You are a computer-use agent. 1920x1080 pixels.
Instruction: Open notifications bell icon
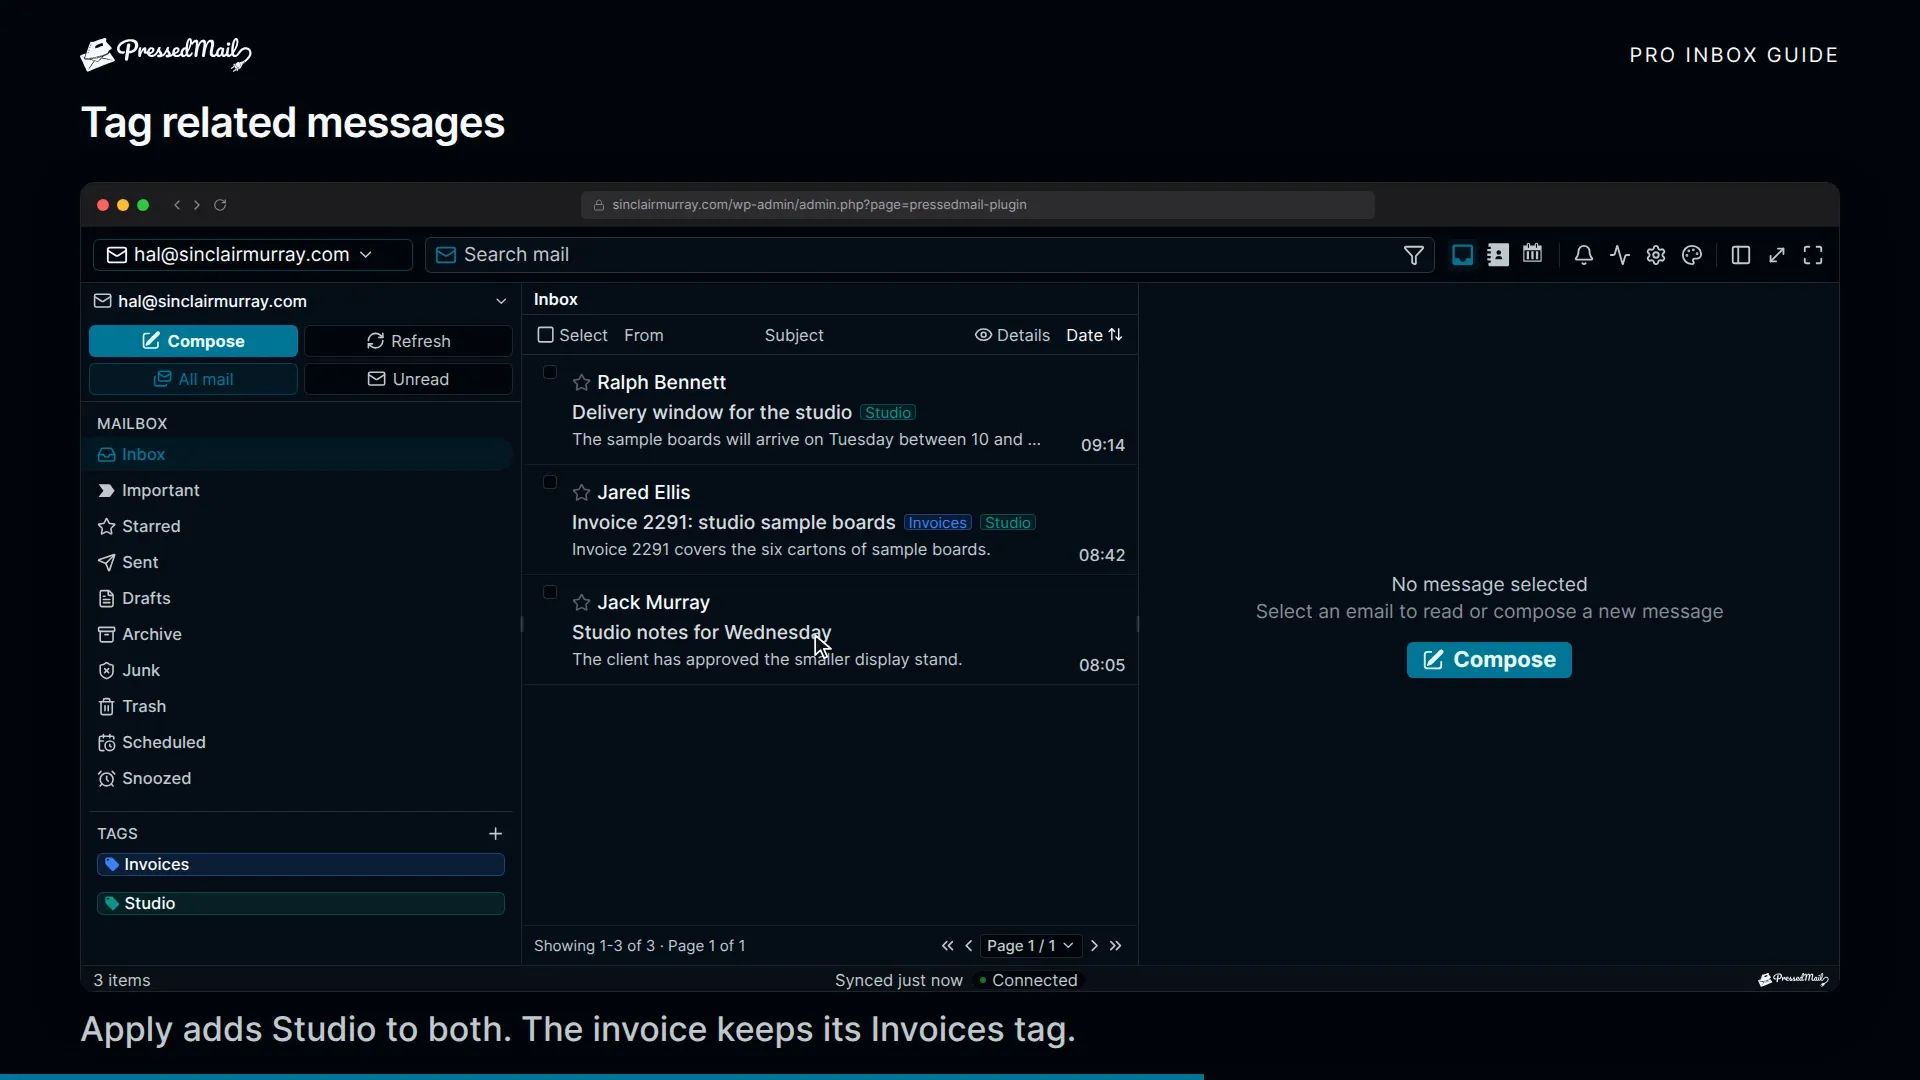coord(1583,255)
